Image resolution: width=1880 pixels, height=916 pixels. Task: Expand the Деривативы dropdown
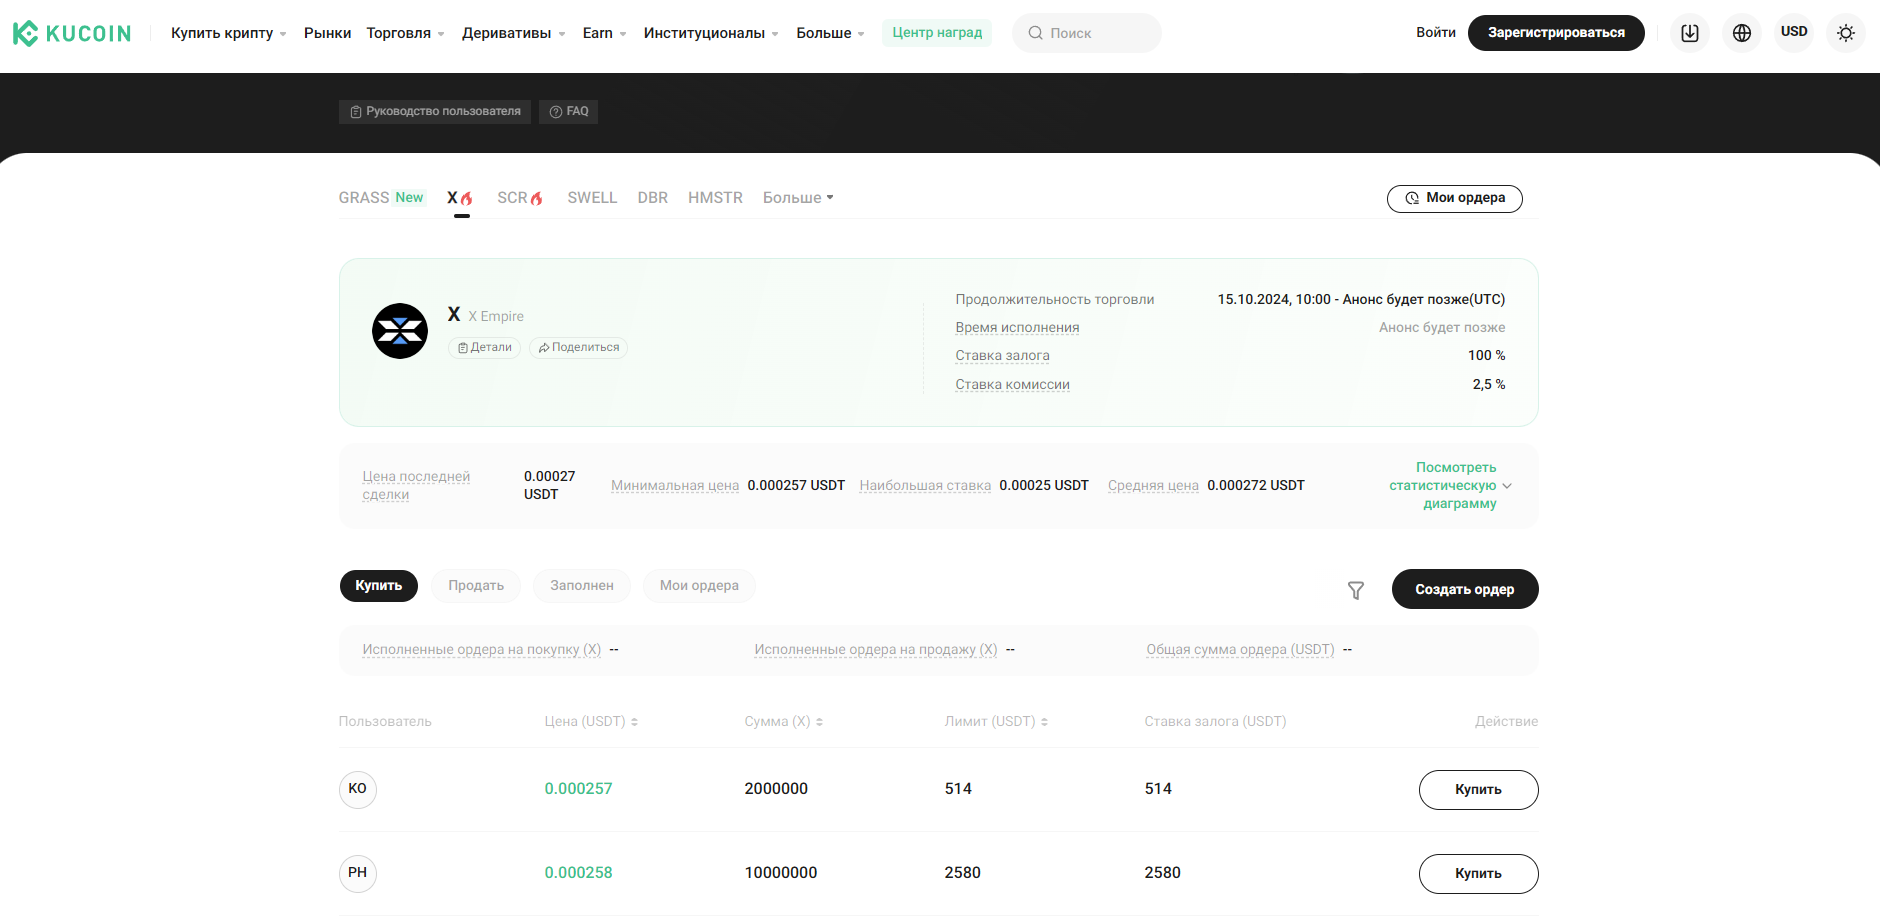[x=513, y=33]
